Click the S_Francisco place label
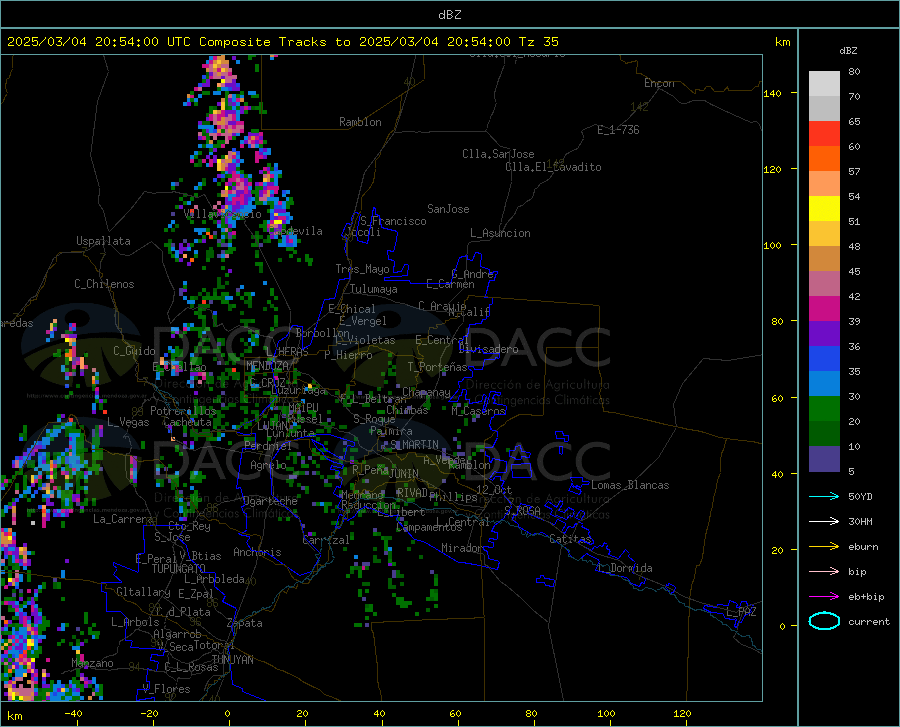The height and width of the screenshot is (727, 900). (393, 221)
